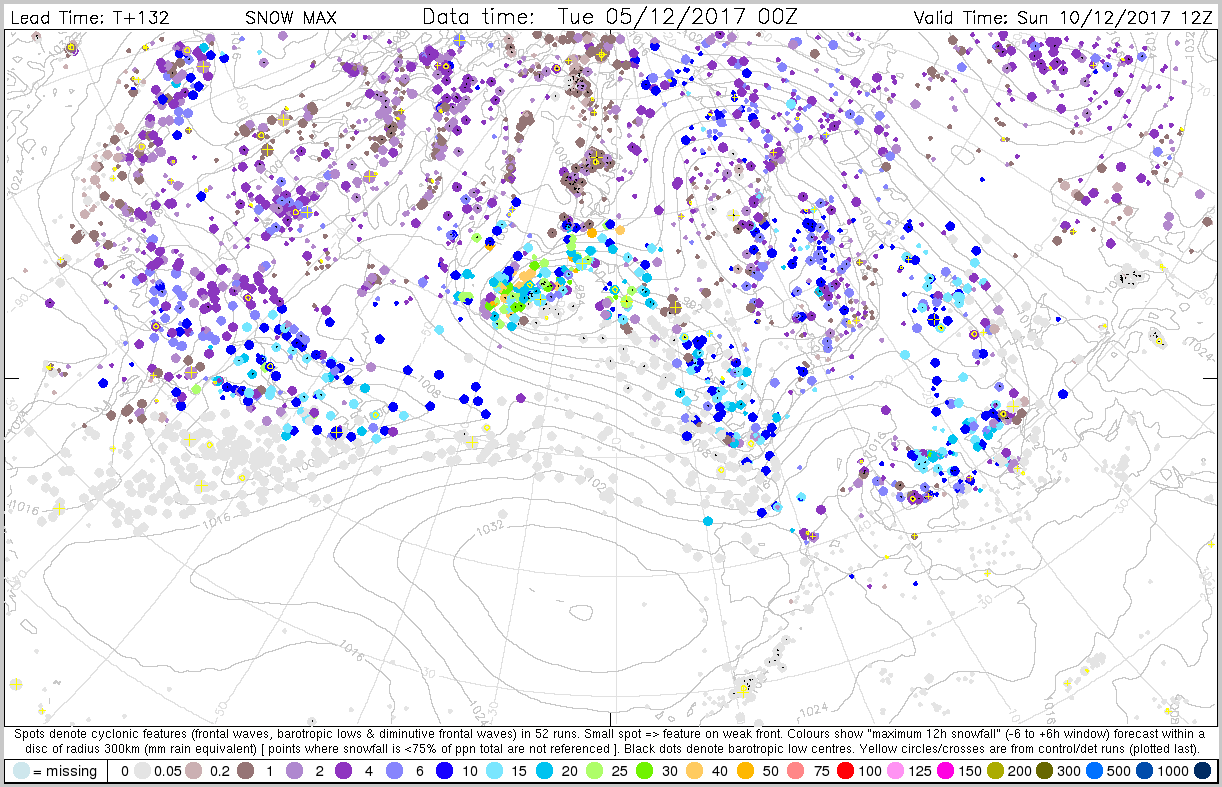Image resolution: width=1222 pixels, height=787 pixels.
Task: Select the '0.2' legend value
Action: 222,771
